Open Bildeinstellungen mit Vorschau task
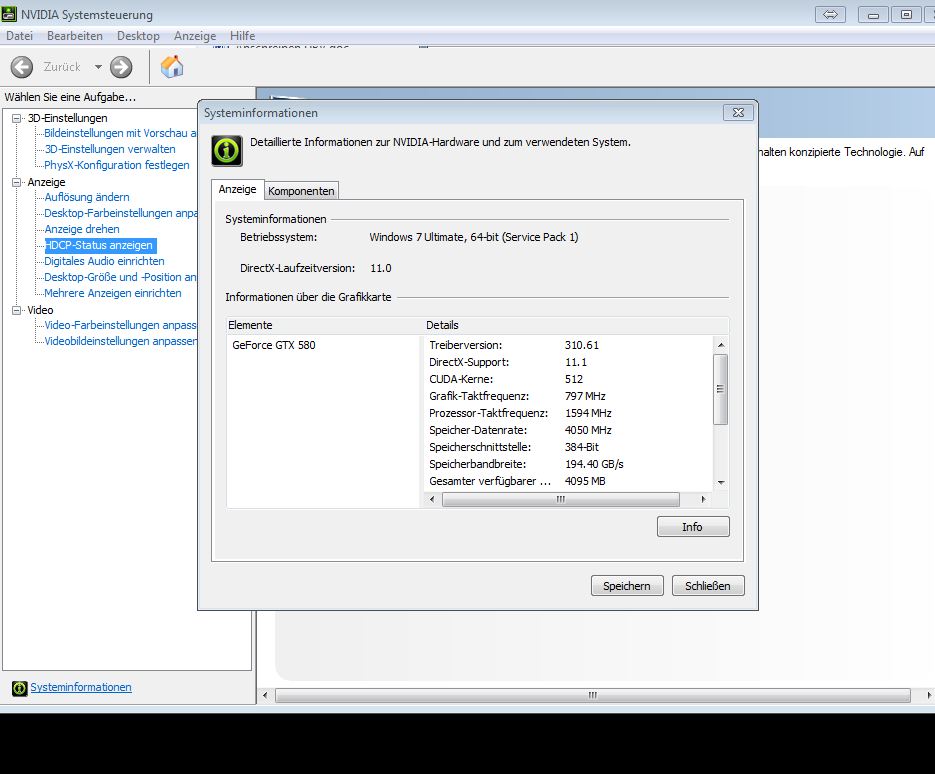The height and width of the screenshot is (774, 935). click(120, 133)
